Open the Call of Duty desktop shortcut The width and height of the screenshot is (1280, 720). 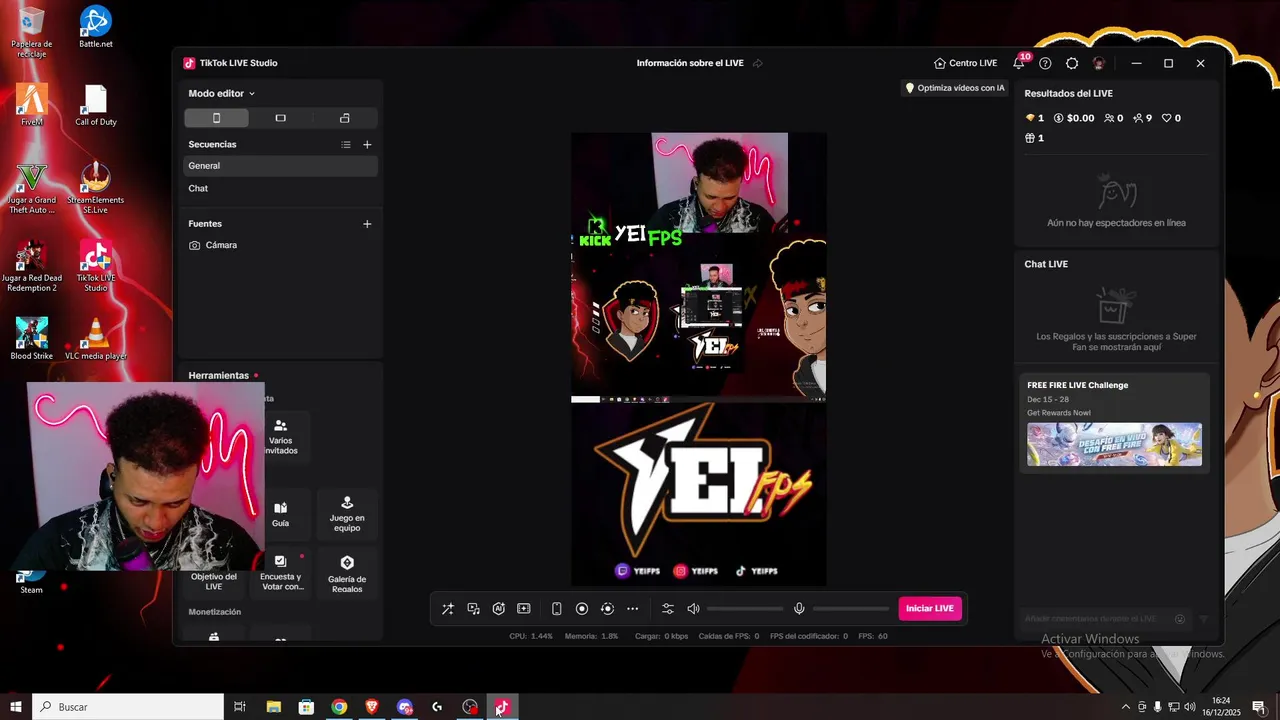tap(96, 105)
